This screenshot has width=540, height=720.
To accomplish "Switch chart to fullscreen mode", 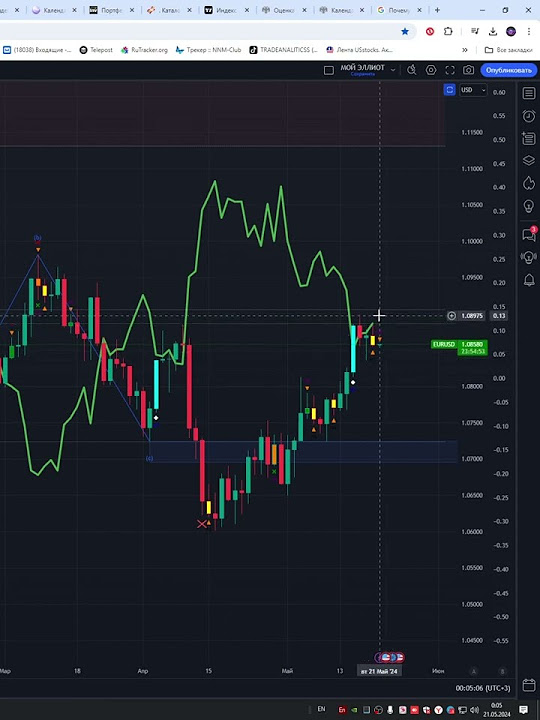I will 450,70.
